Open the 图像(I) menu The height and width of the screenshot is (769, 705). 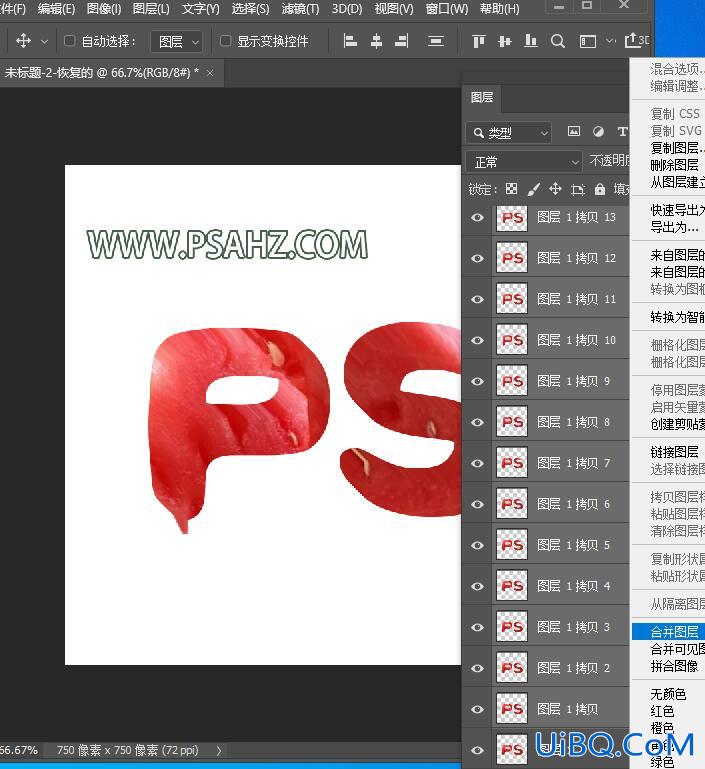[103, 8]
